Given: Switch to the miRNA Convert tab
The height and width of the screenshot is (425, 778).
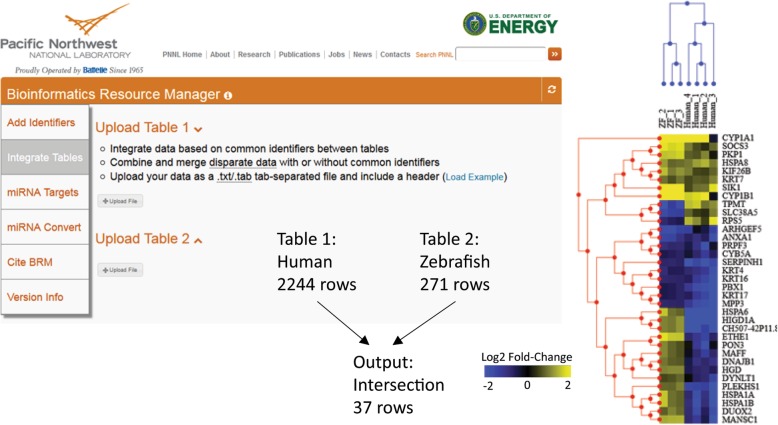Looking at the screenshot, I should pos(45,227).
